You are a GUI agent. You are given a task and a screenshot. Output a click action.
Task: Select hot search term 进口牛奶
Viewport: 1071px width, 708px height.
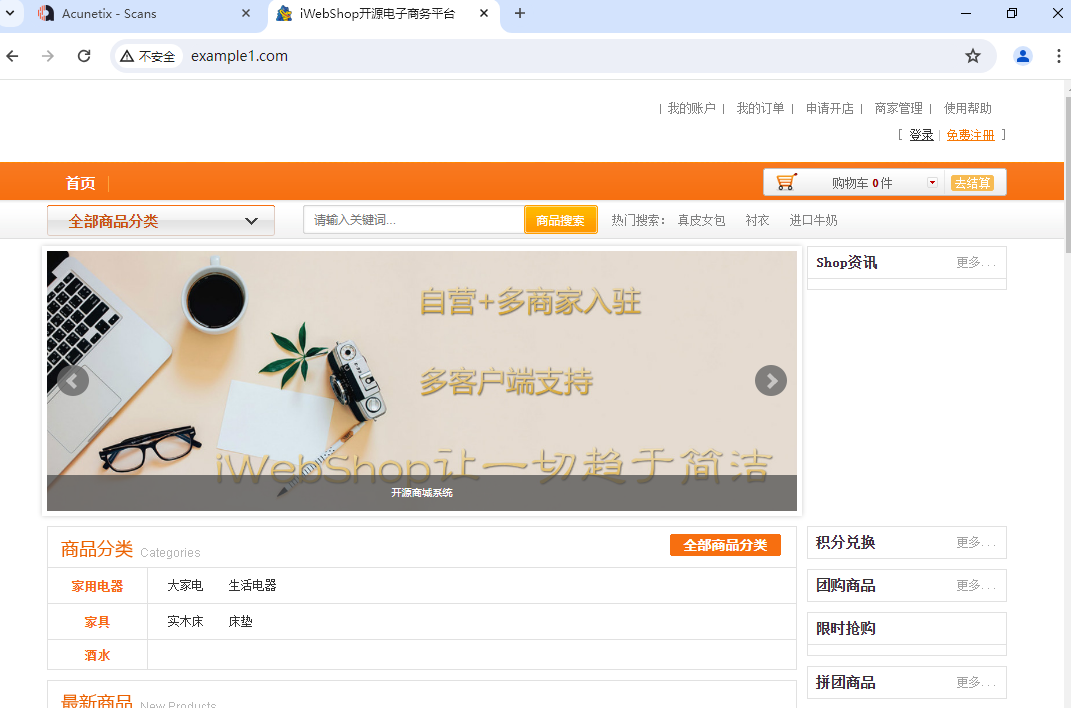813,221
